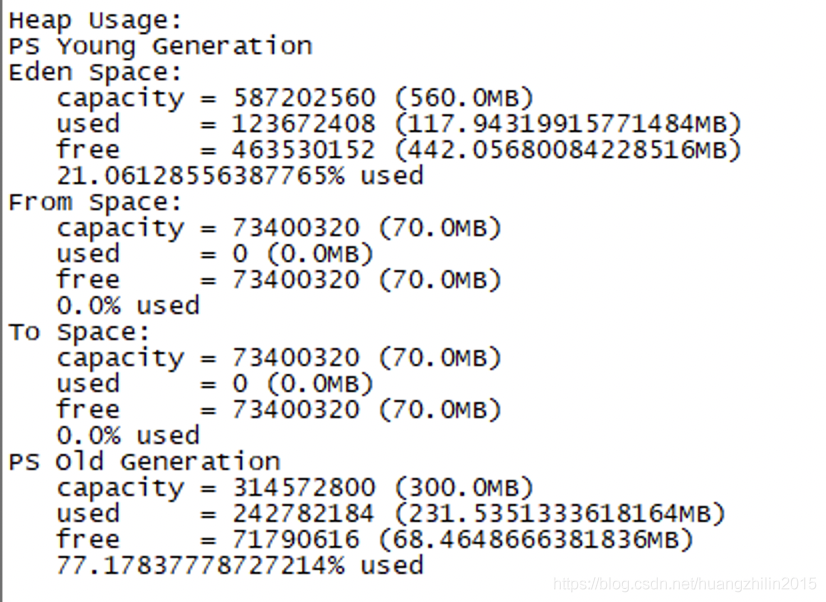This screenshot has width=826, height=602.
Task: Click the 77.17837778727214% used line
Action: (240, 566)
